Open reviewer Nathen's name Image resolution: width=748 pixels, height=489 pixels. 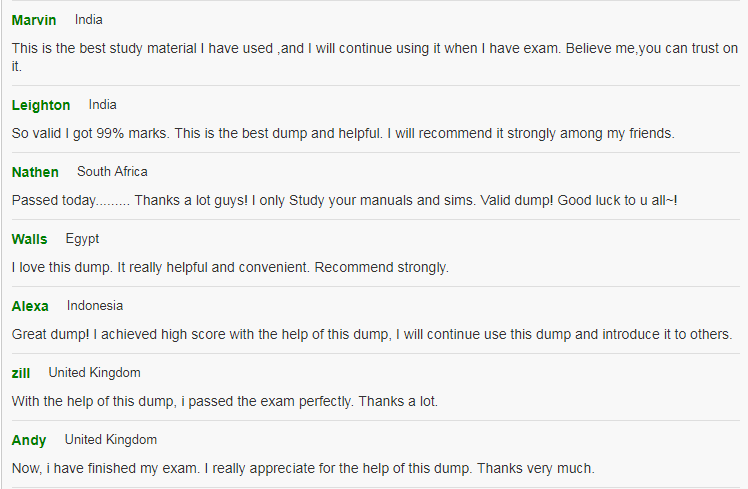pyautogui.click(x=35, y=172)
